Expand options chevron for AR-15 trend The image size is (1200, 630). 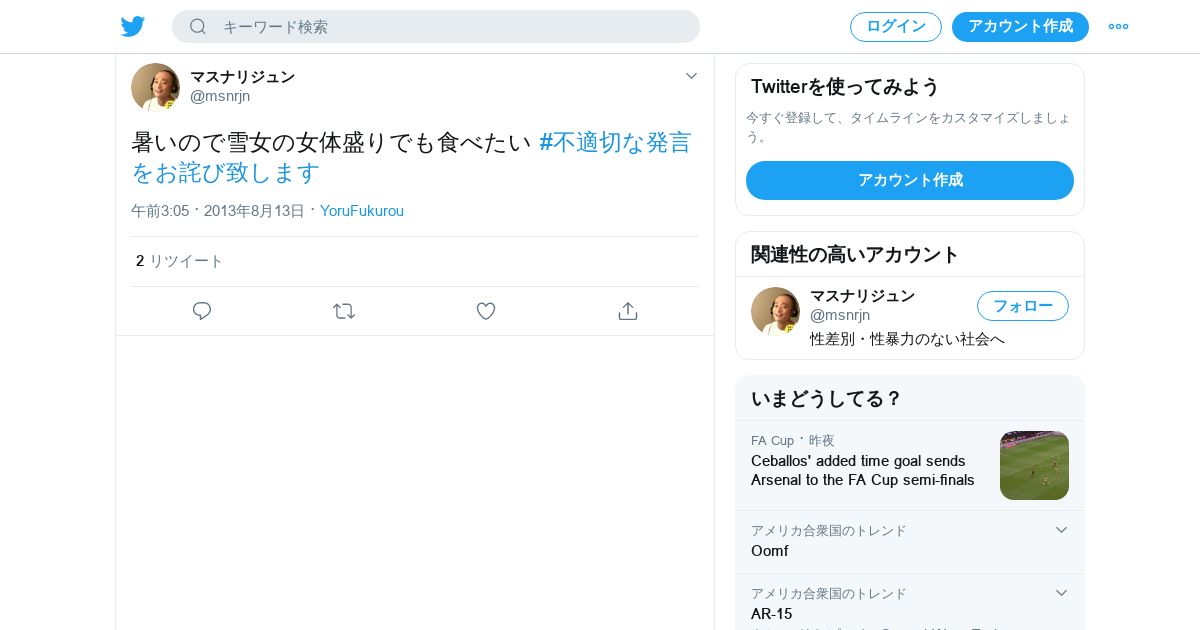click(x=1061, y=593)
